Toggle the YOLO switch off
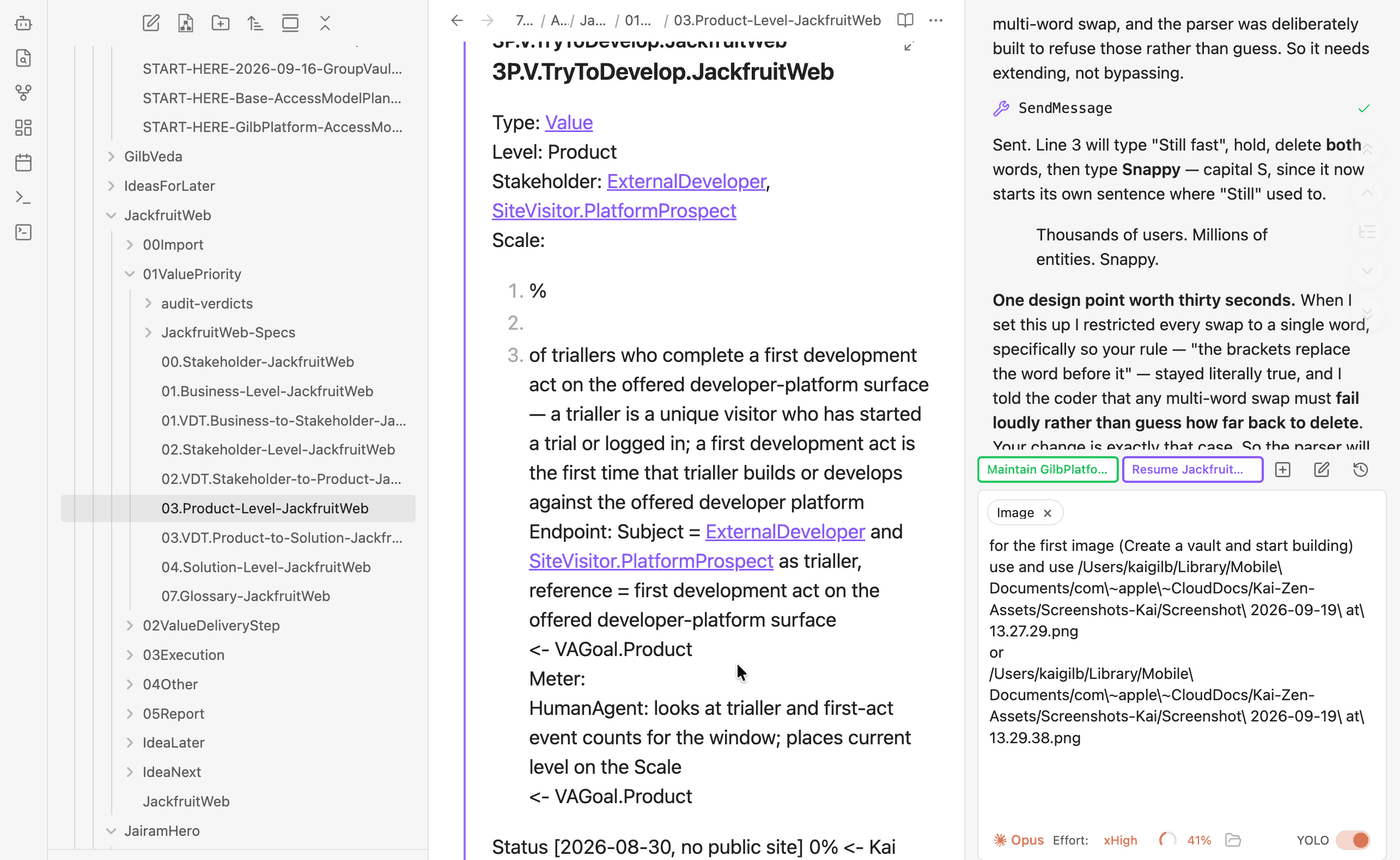The image size is (1400, 860). [x=1352, y=840]
